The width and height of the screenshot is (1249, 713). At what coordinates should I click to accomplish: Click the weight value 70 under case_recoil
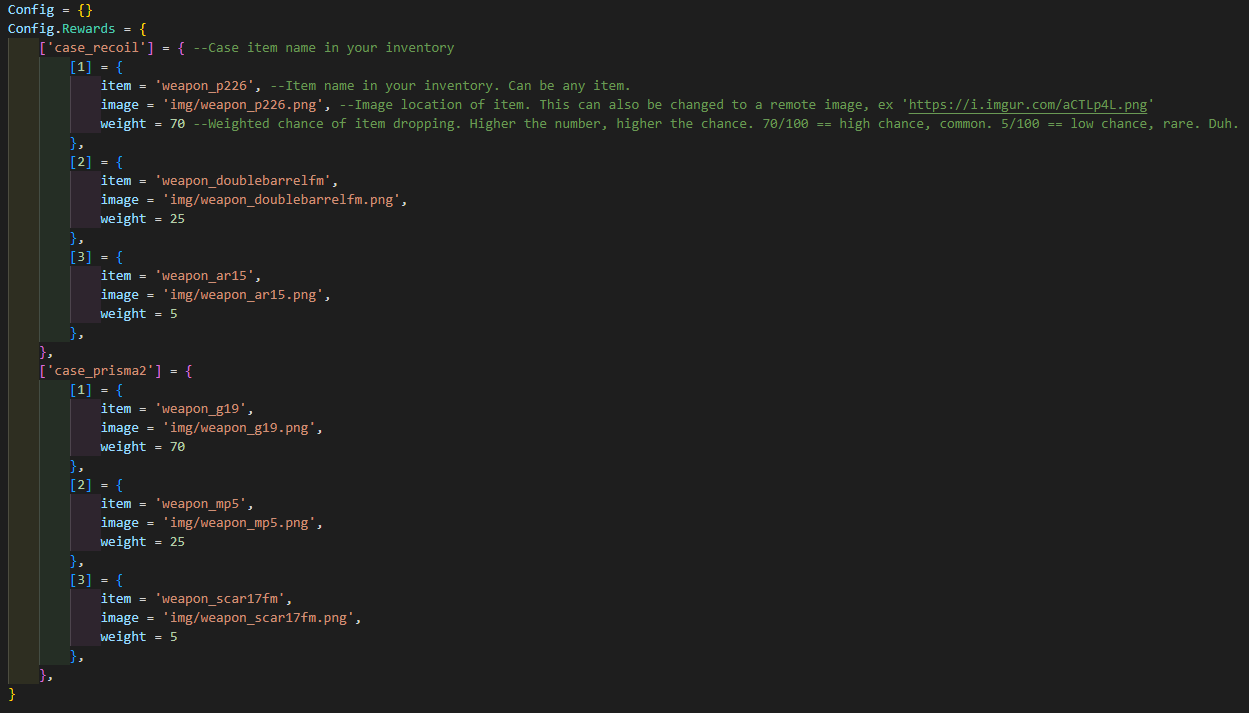[x=178, y=124]
